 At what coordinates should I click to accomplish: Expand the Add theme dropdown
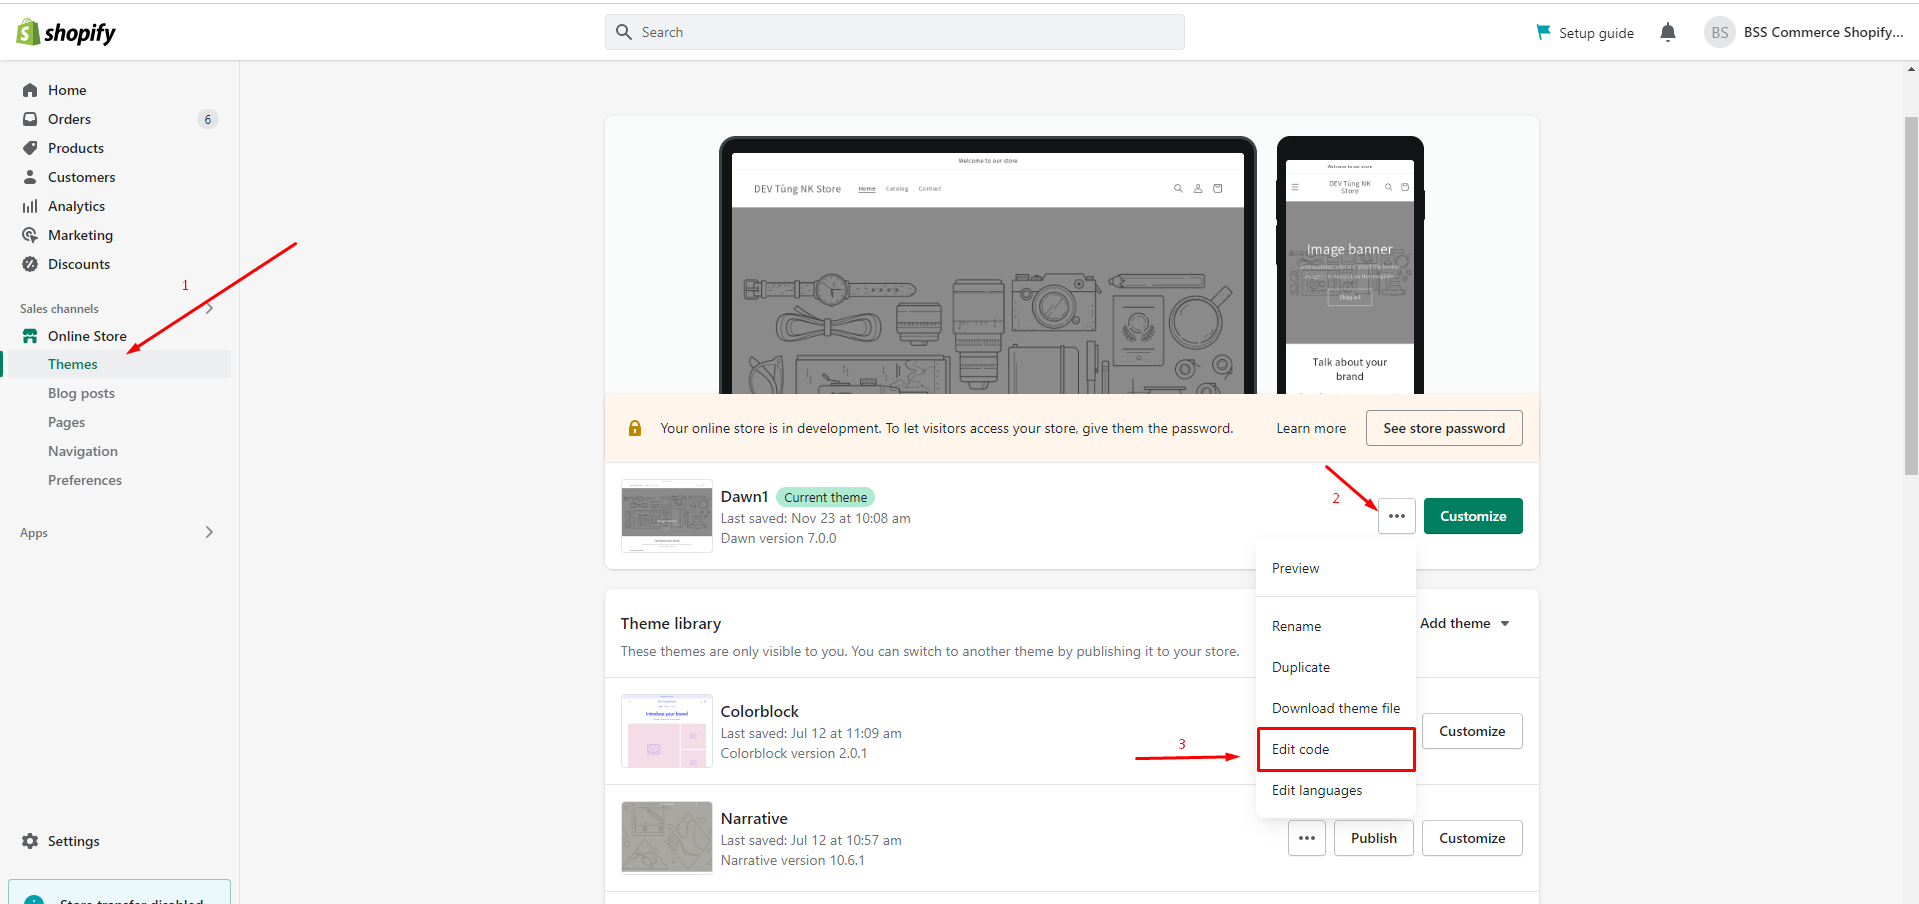pos(1465,623)
